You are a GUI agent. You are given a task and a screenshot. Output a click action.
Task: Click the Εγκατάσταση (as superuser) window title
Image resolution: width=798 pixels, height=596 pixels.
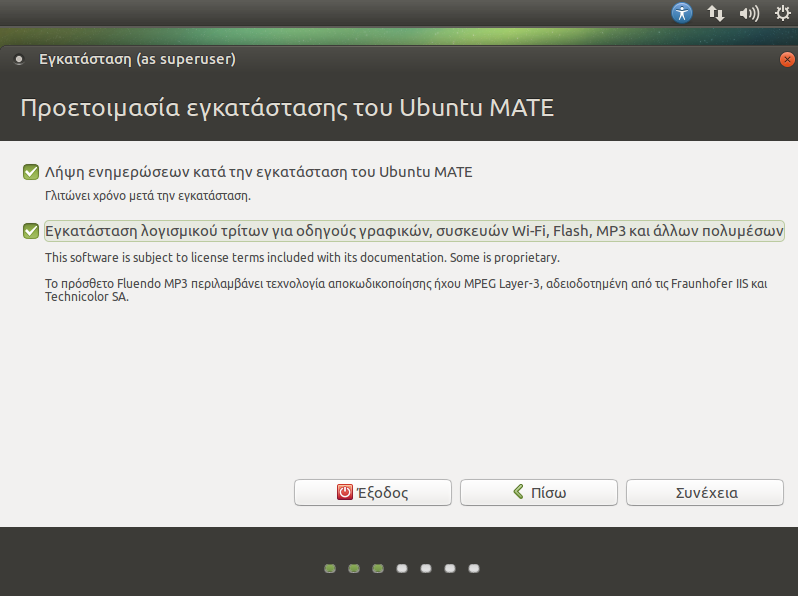[x=137, y=60]
